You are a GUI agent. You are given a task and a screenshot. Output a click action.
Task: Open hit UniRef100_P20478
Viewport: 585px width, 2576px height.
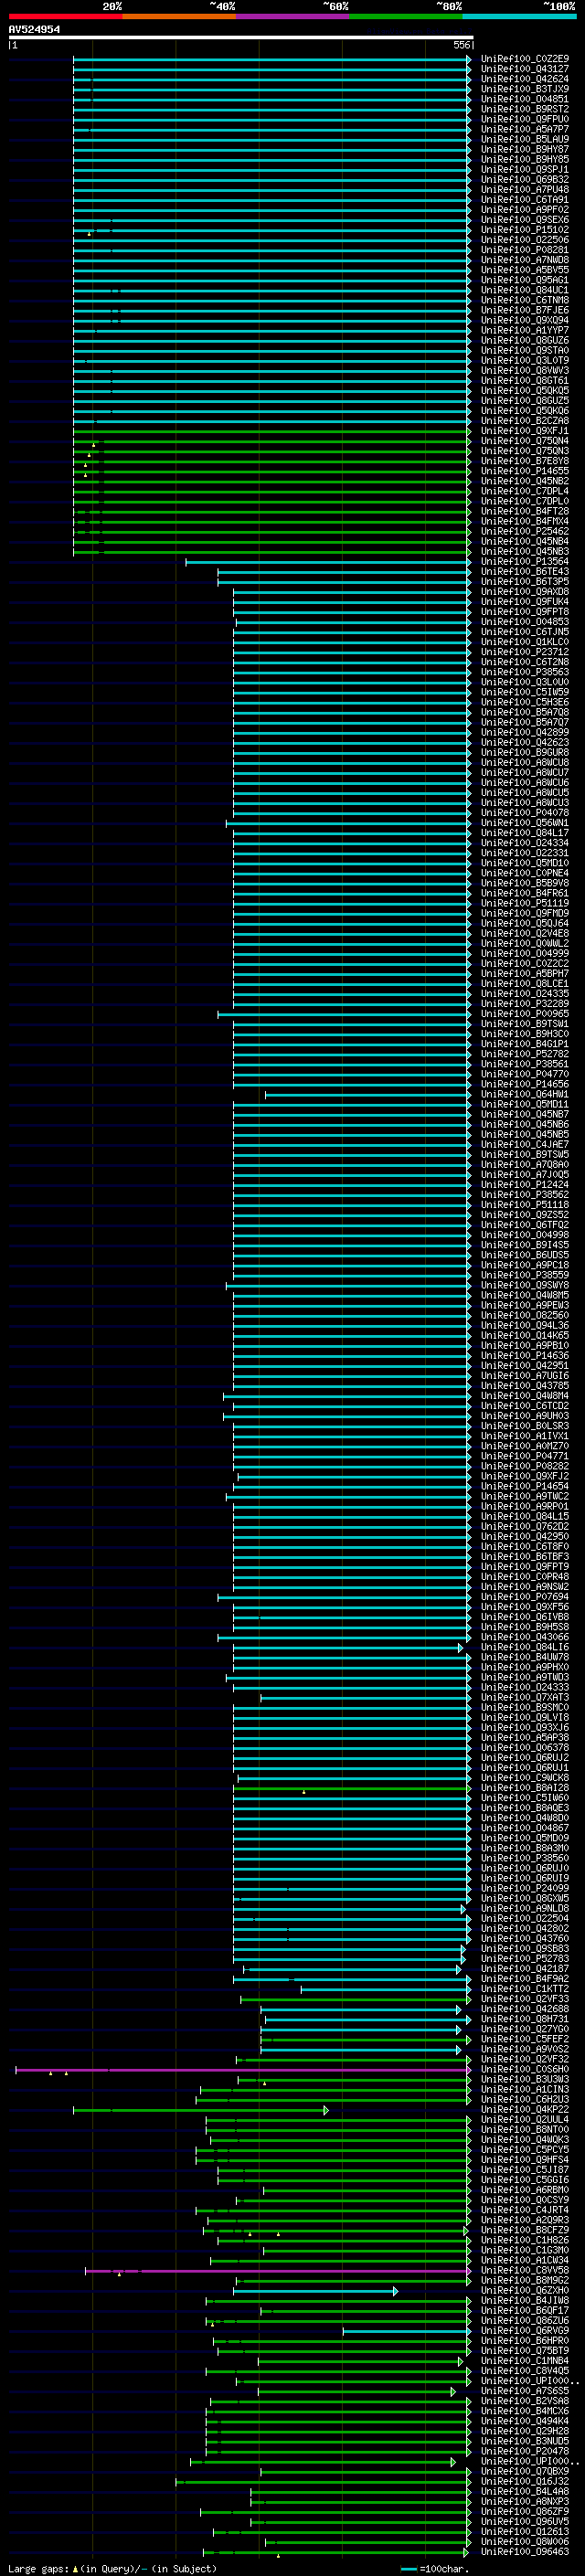(524, 2451)
